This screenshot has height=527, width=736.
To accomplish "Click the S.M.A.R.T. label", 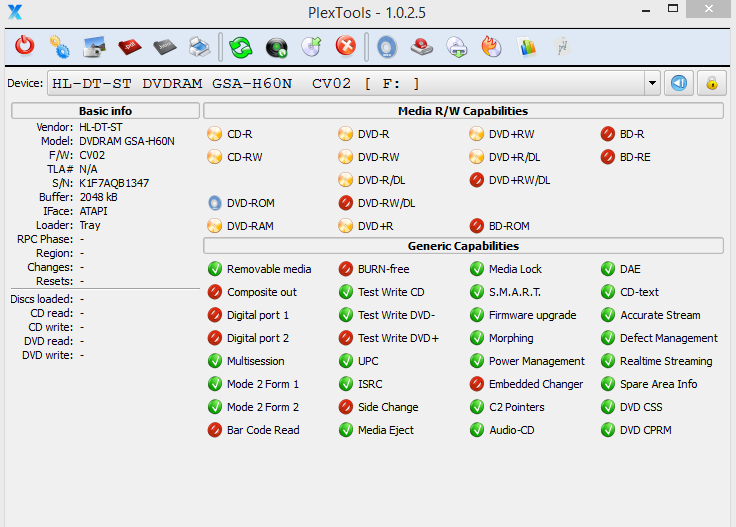I will (515, 292).
